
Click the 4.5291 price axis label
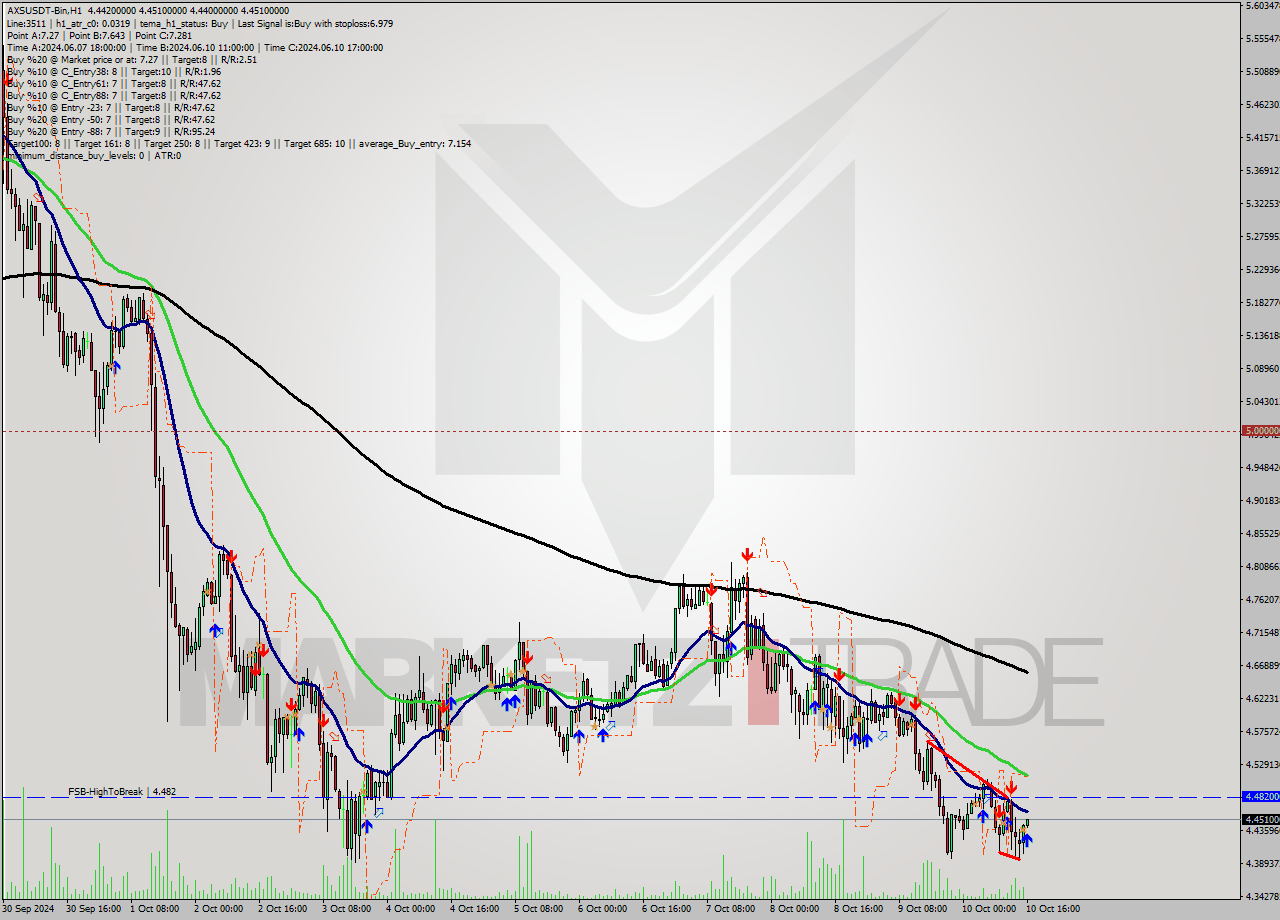point(1262,764)
